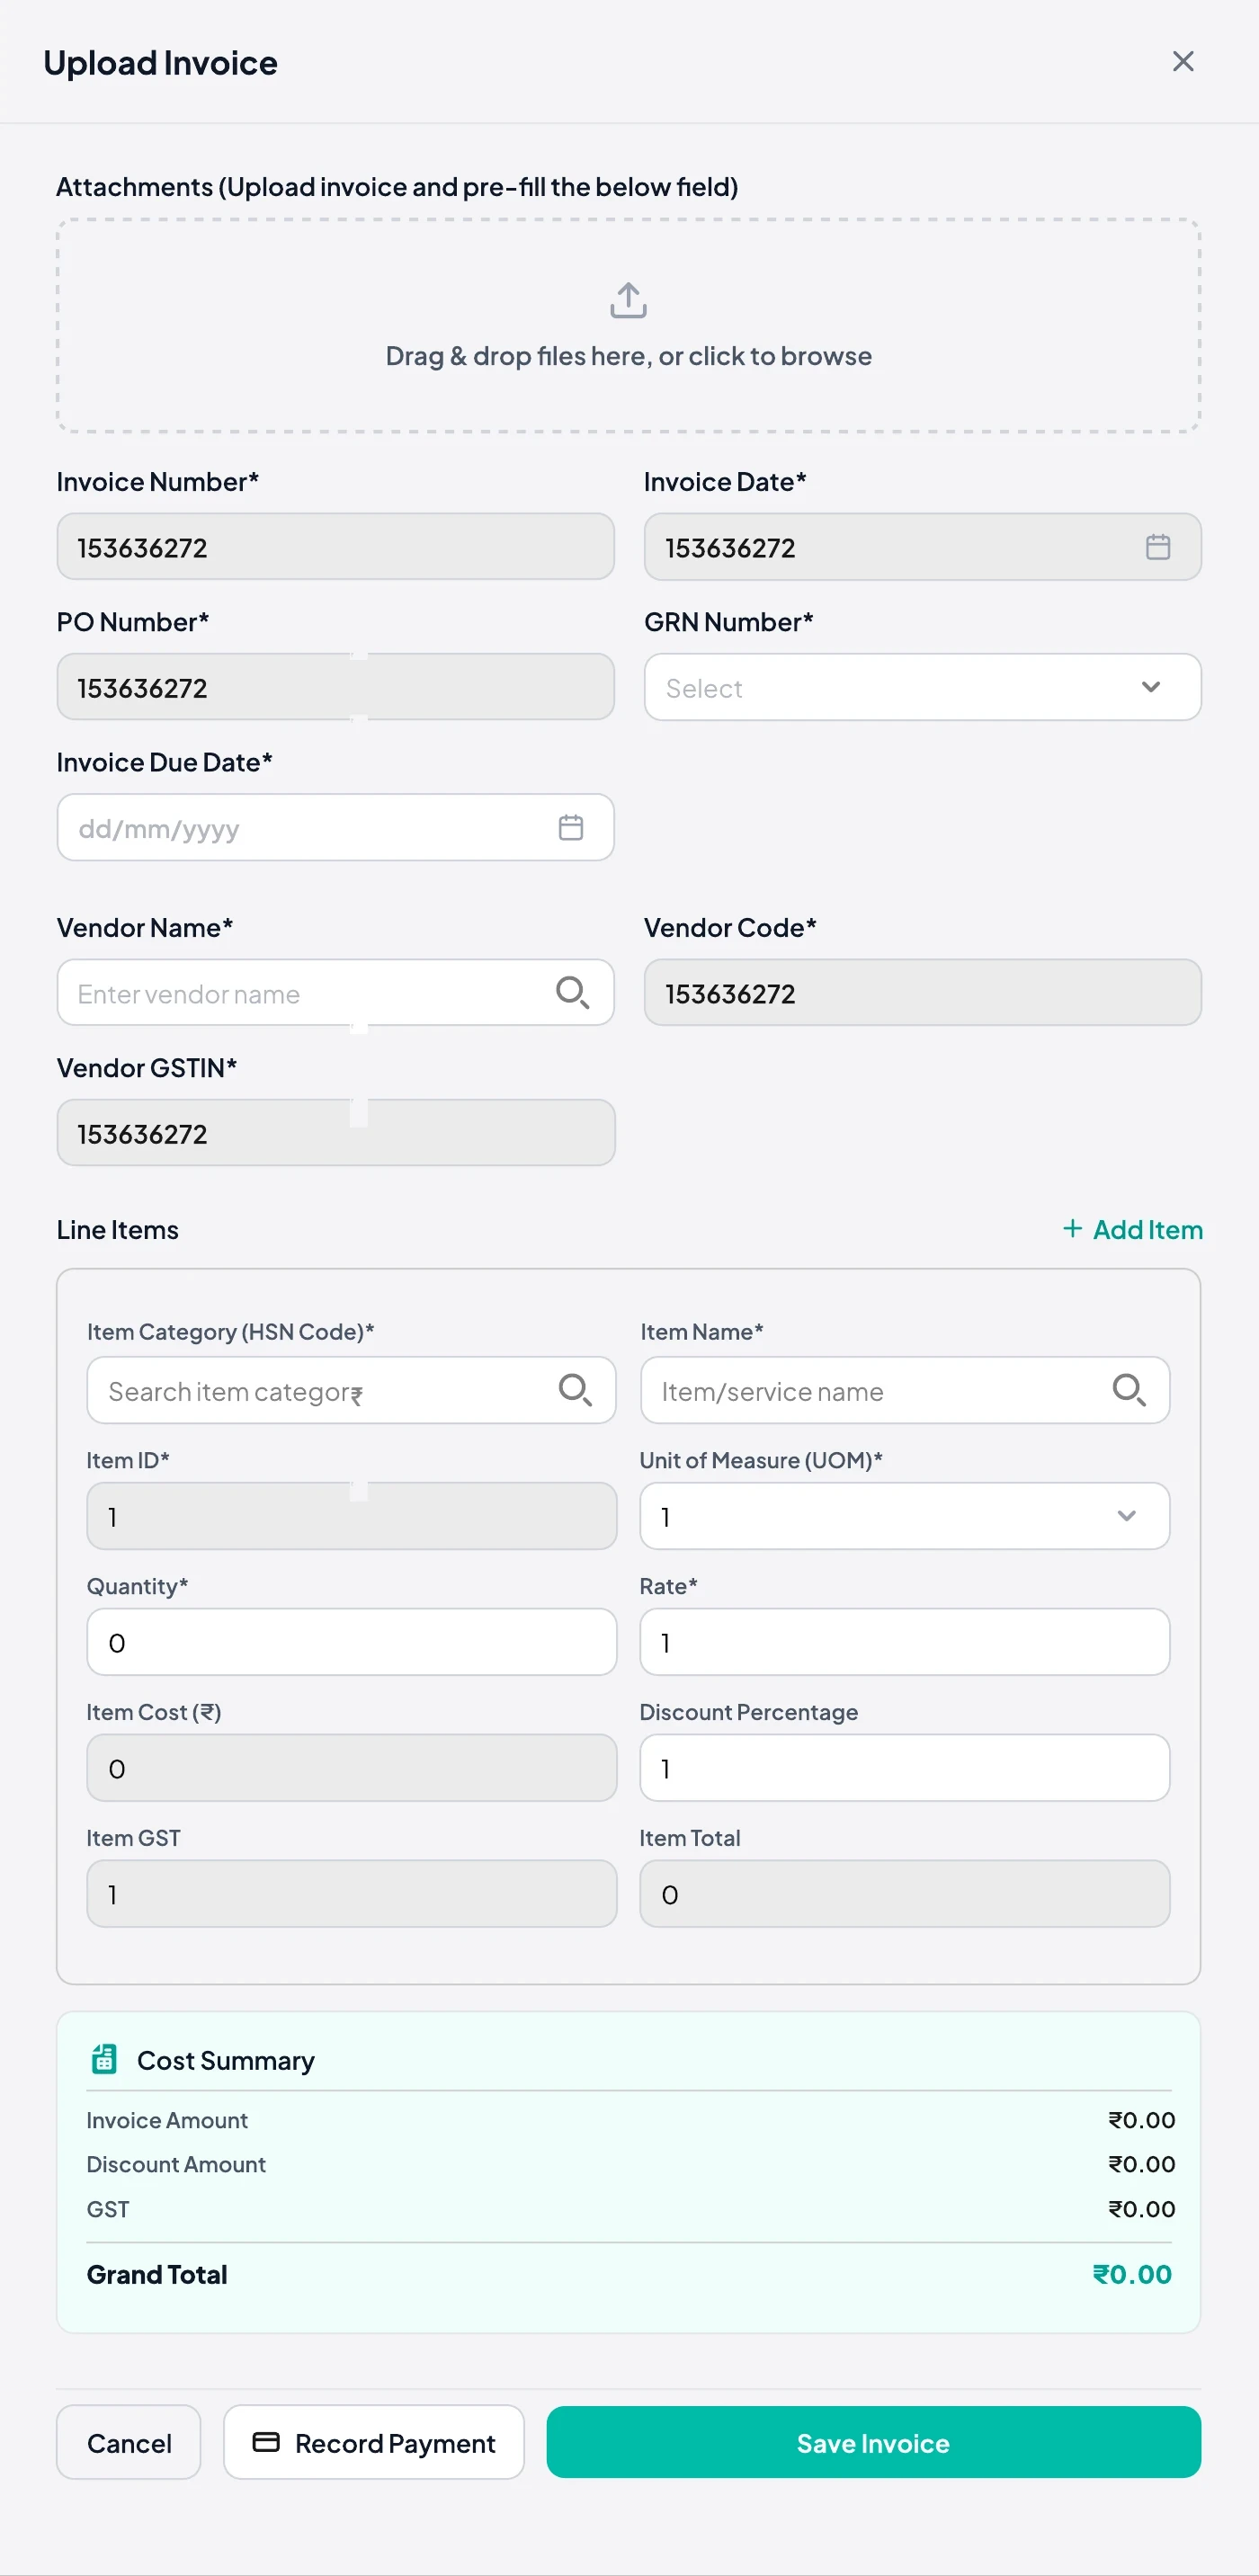Click the card icon in Record Payment
This screenshot has width=1259, height=2576.
tap(266, 2442)
